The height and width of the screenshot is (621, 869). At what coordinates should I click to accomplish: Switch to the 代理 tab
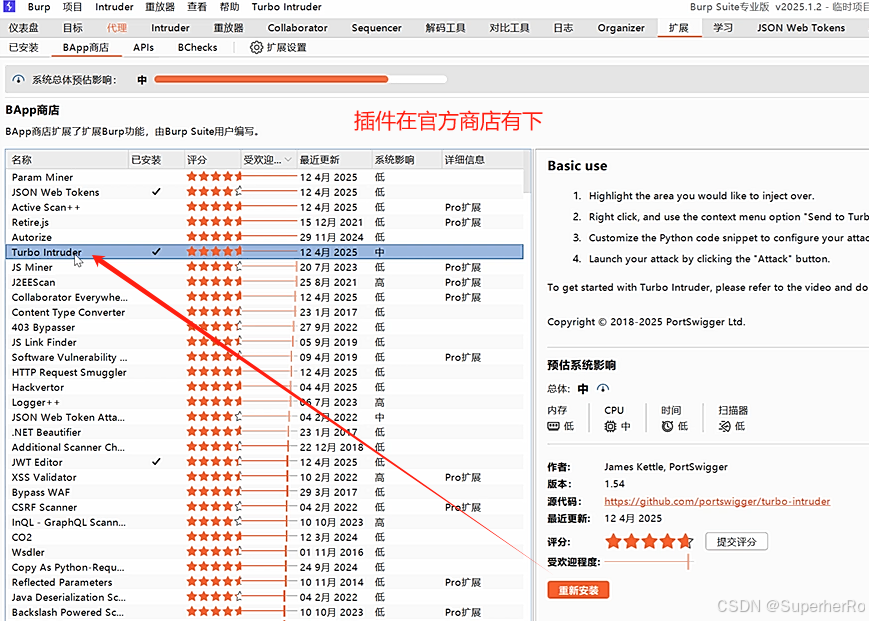click(117, 28)
